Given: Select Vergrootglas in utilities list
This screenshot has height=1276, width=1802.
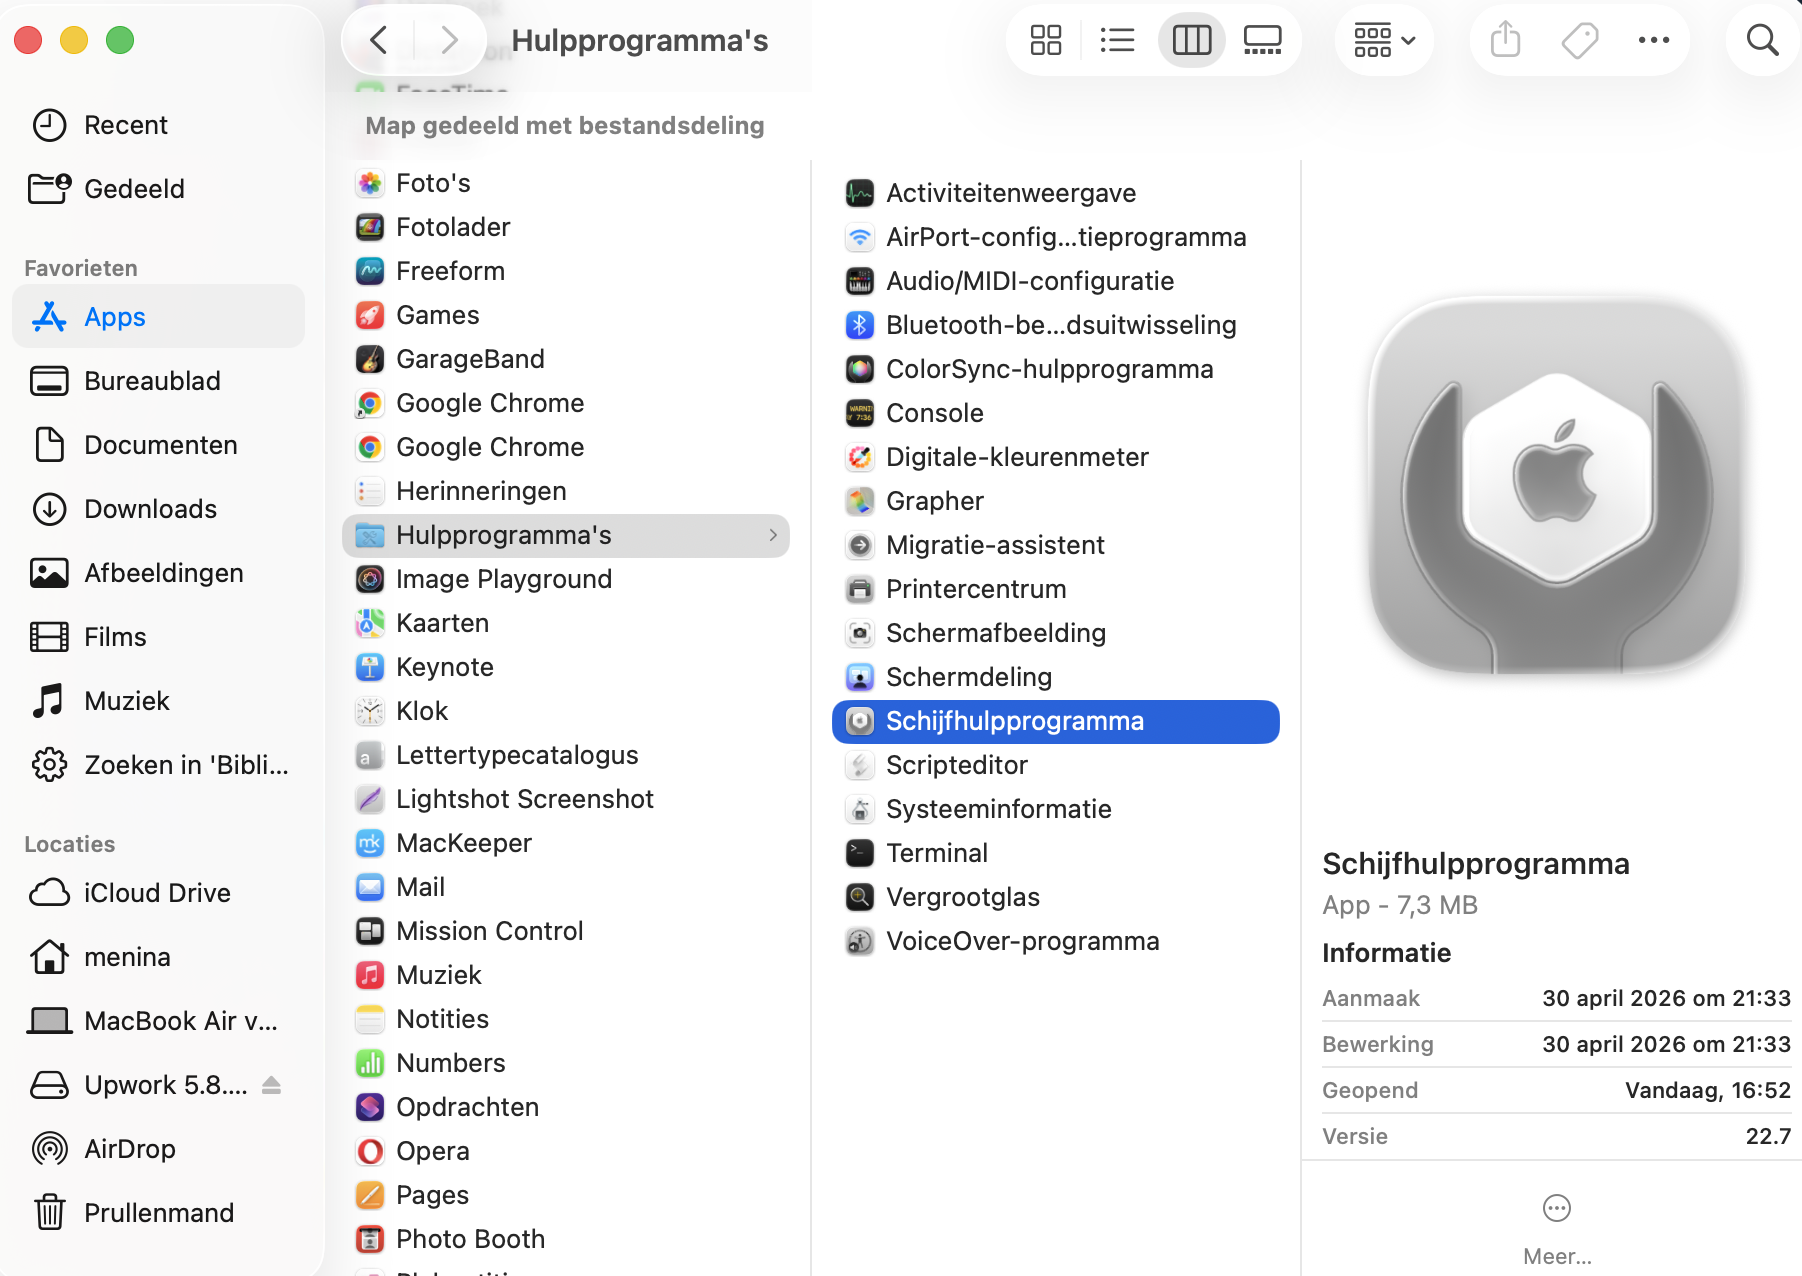Looking at the screenshot, I should (1056, 897).
